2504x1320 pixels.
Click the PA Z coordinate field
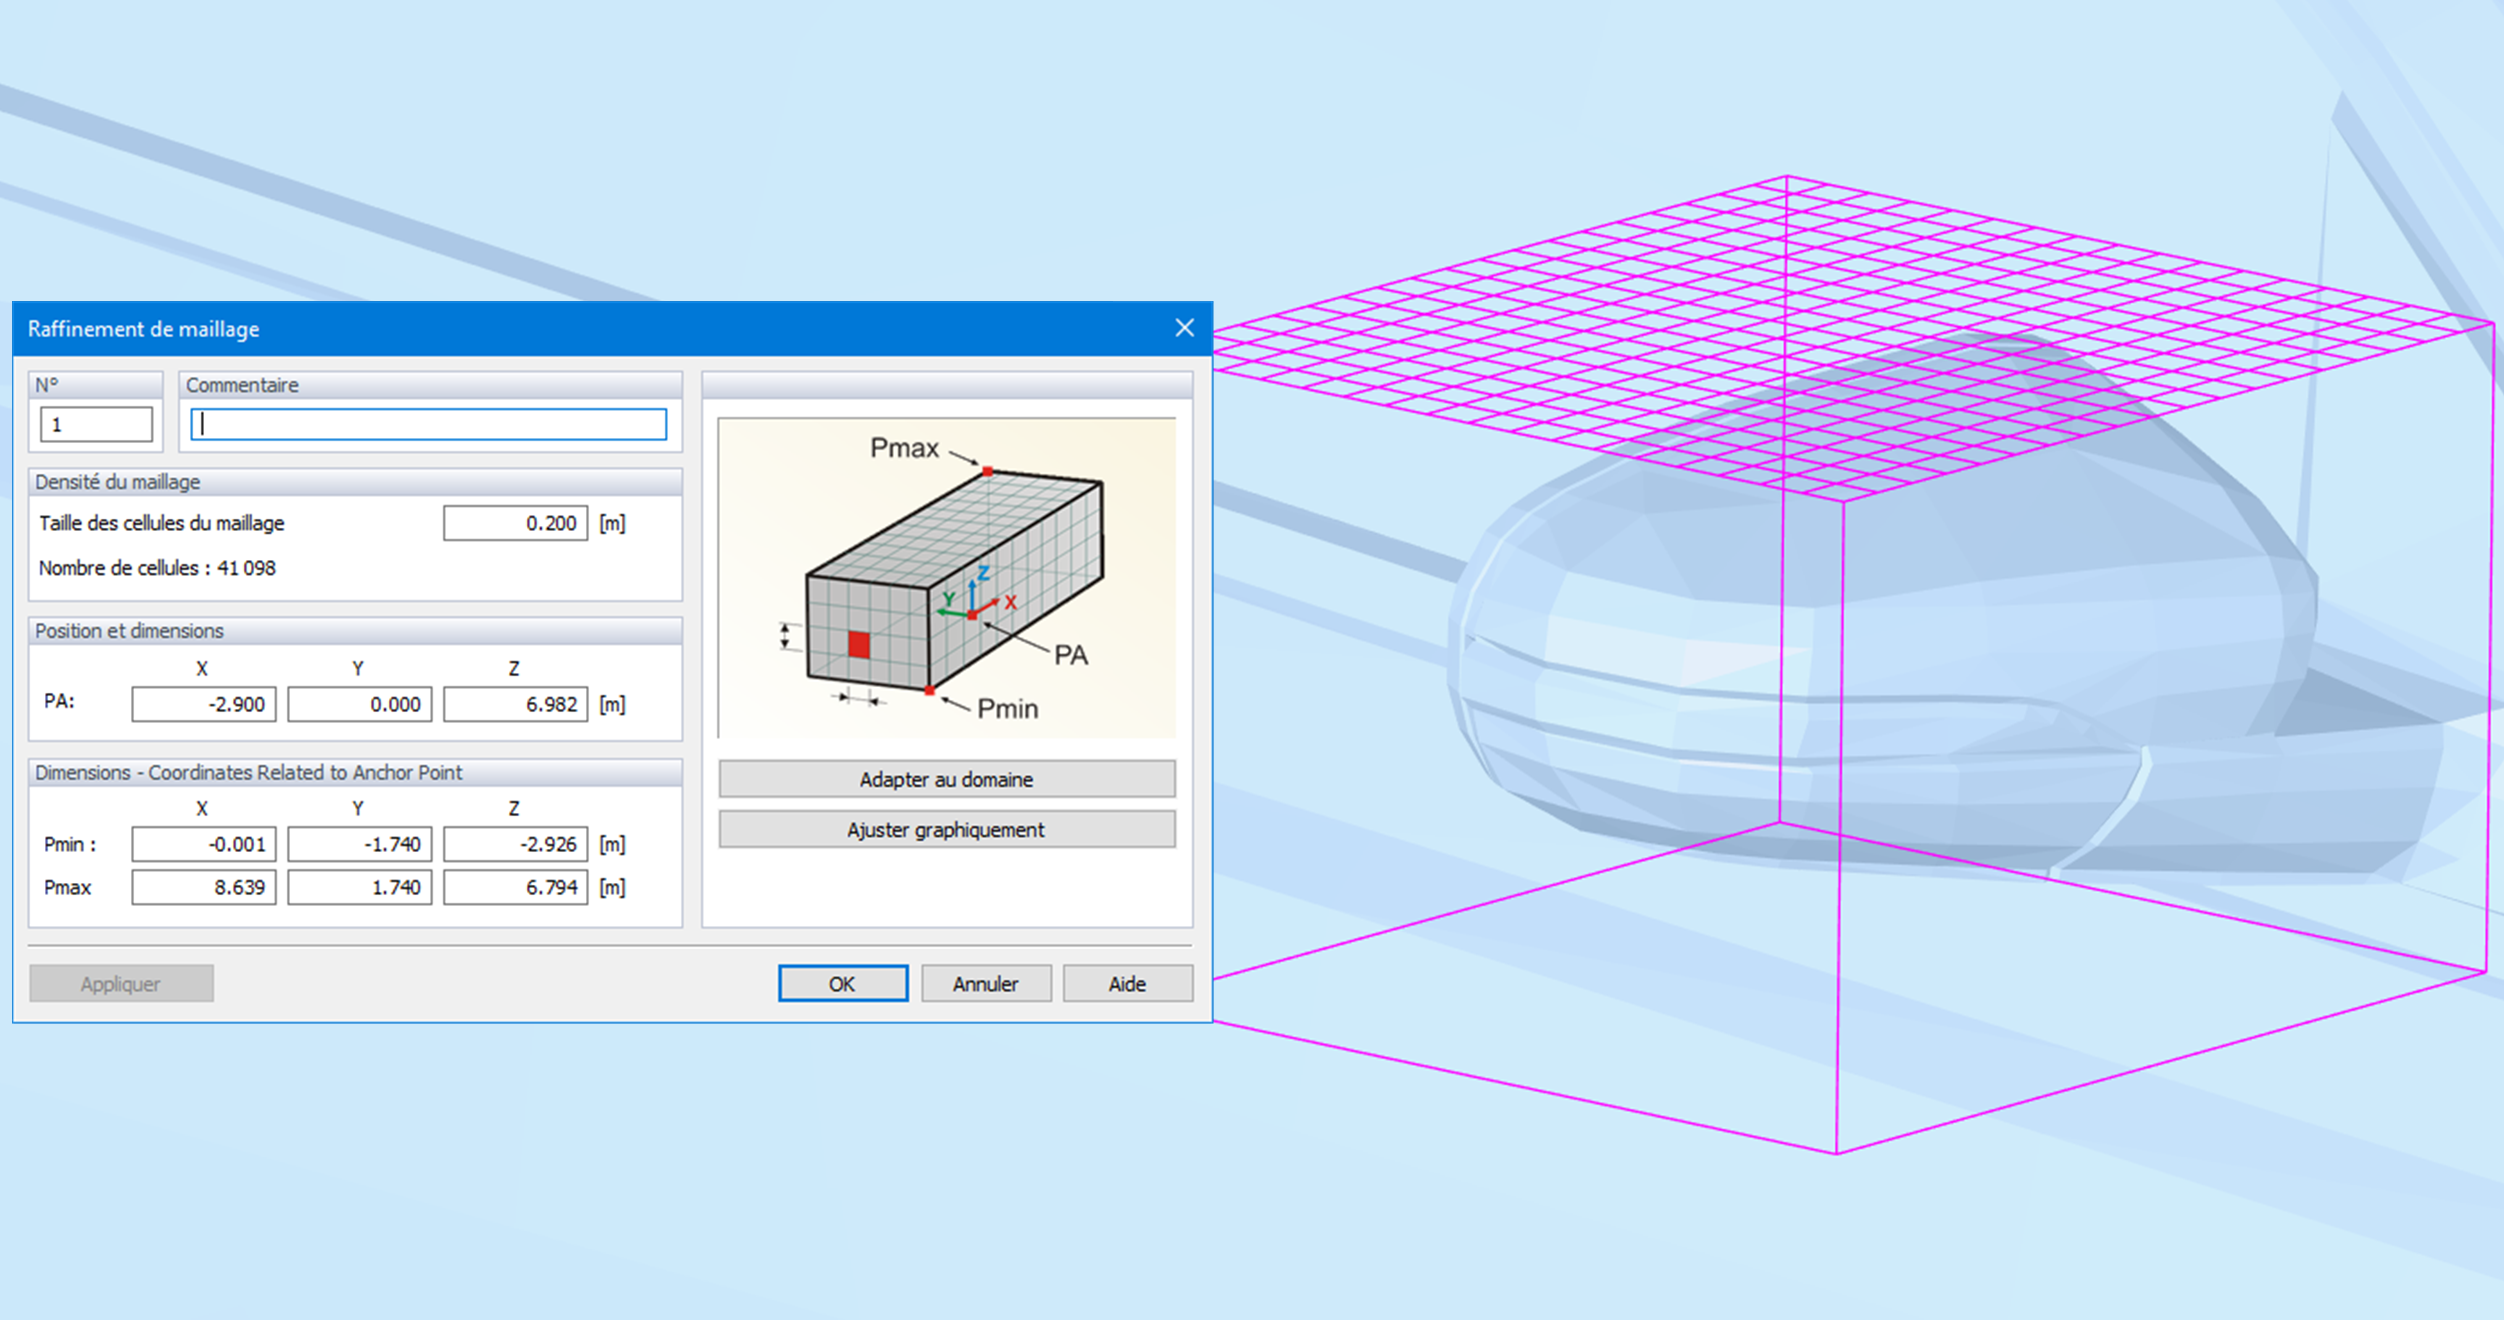(x=515, y=704)
